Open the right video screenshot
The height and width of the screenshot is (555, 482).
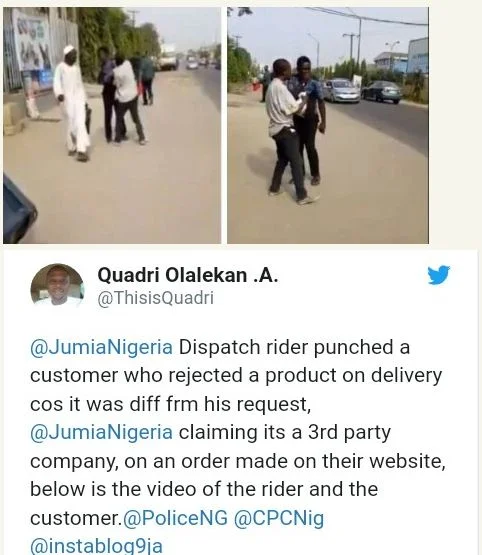tap(328, 125)
